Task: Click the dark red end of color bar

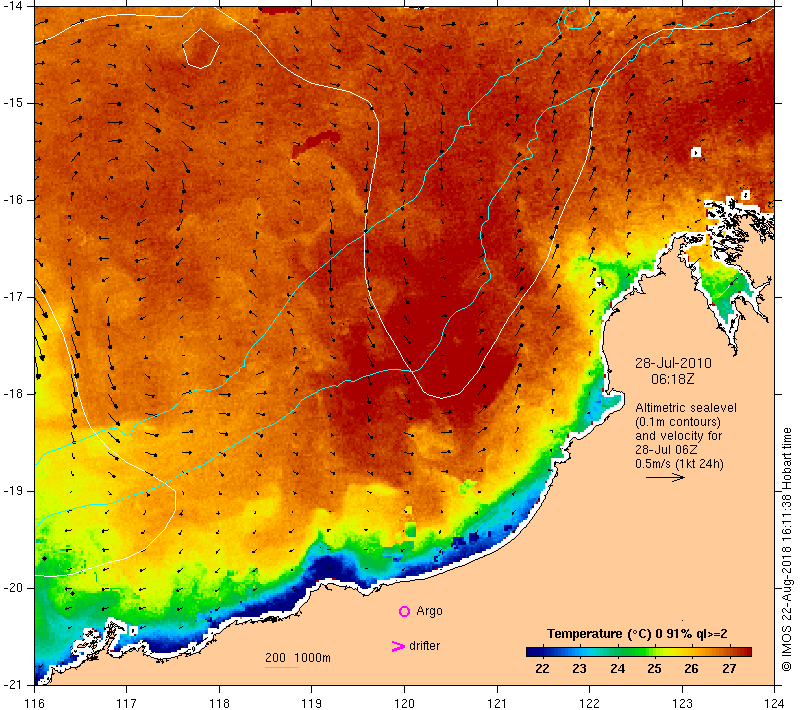Action: pos(746,651)
